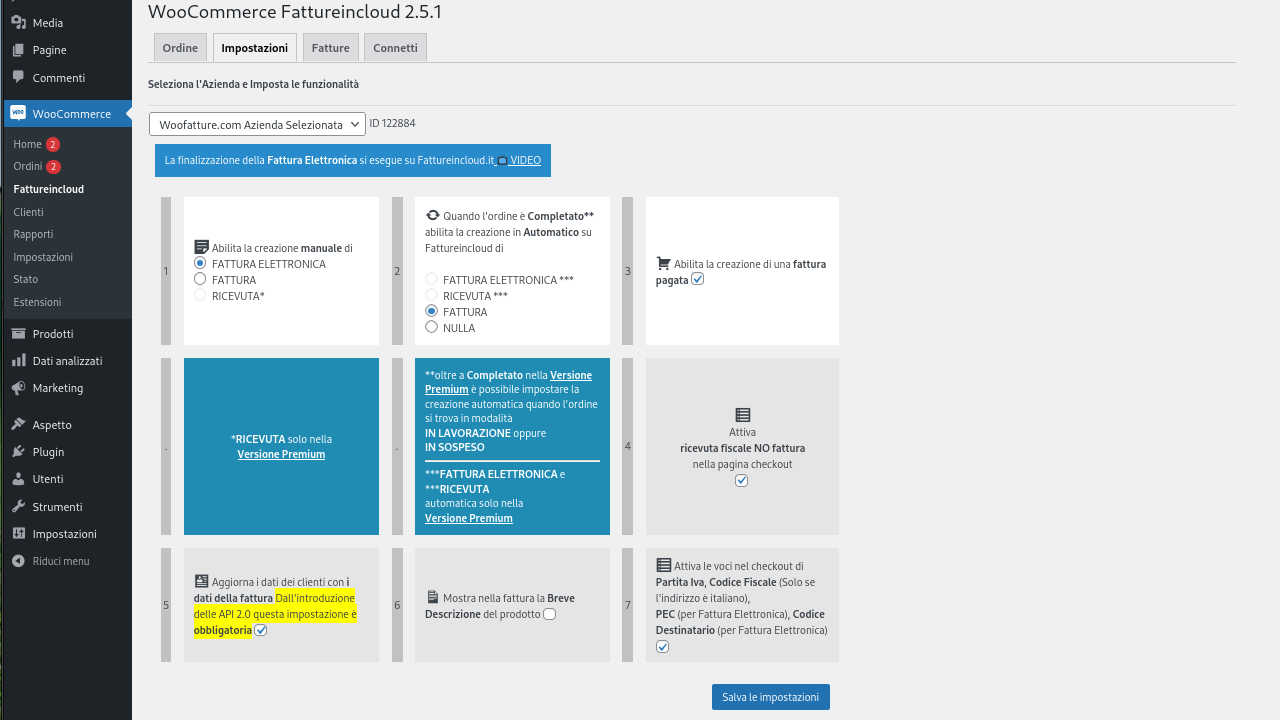Click the Riduci menu collapse arrow icon
Image resolution: width=1280 pixels, height=720 pixels.
(x=18, y=561)
